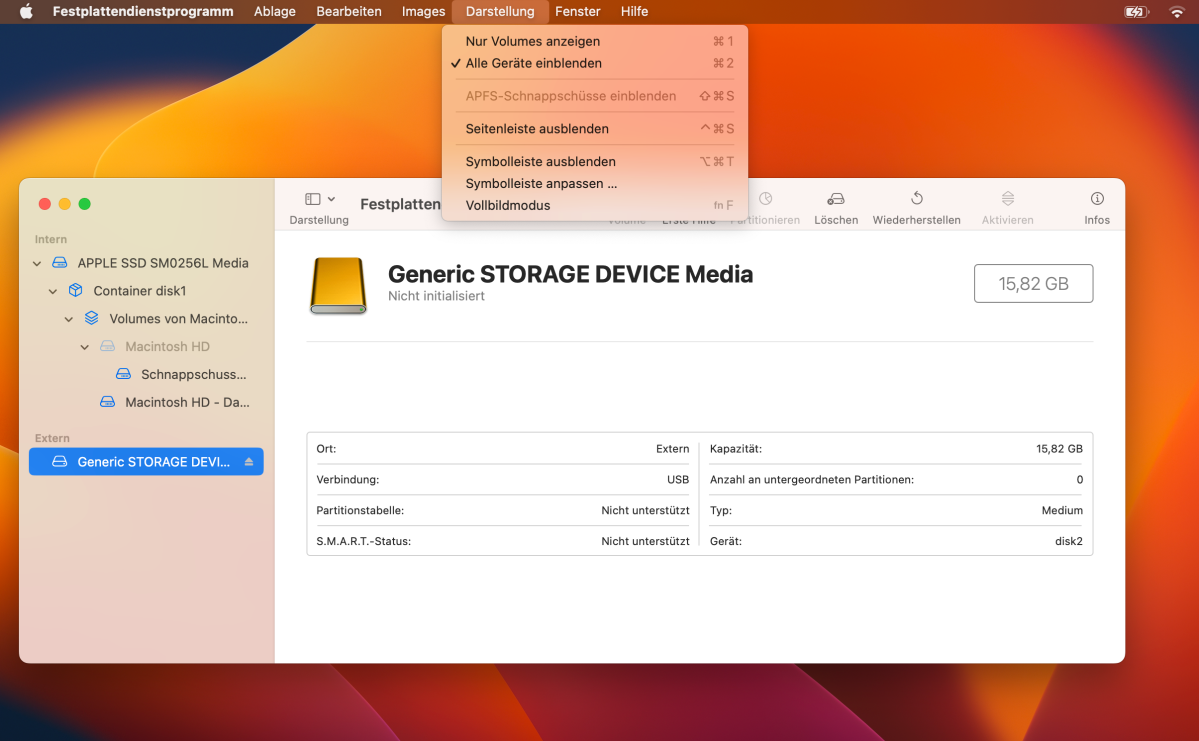Choose Symbolleiste ausblenden from menu
Image resolution: width=1199 pixels, height=741 pixels.
click(x=595, y=161)
